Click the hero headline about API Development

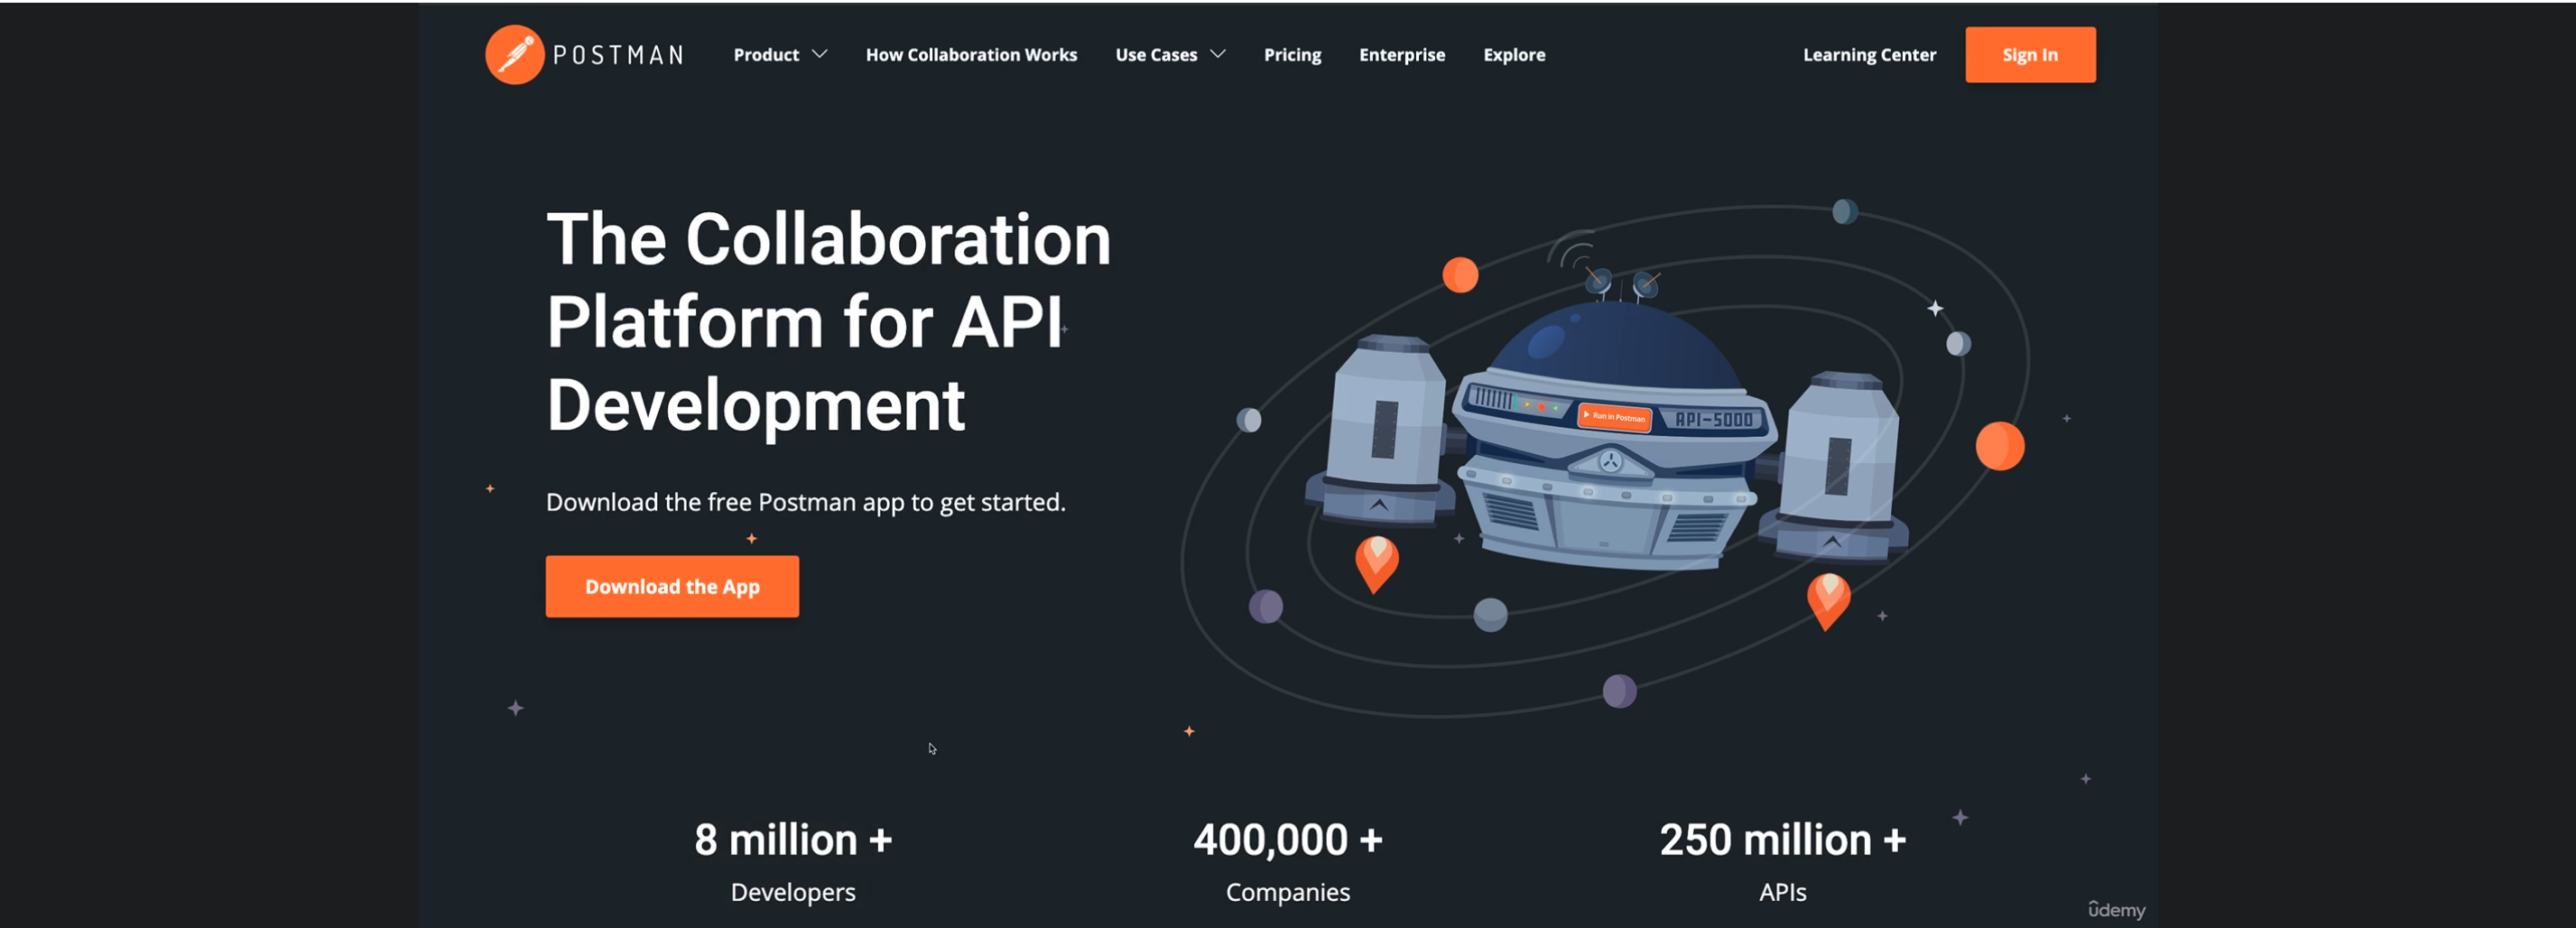pyautogui.click(x=828, y=322)
